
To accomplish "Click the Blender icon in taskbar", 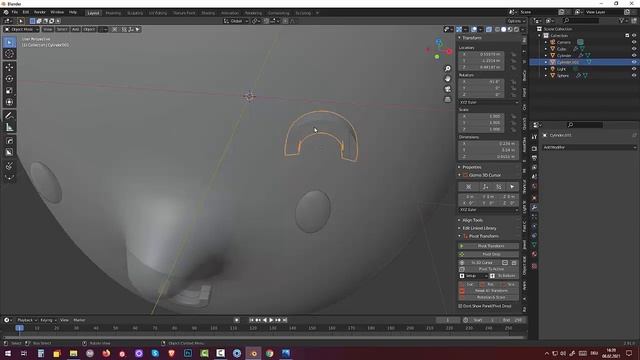I will coord(253,353).
